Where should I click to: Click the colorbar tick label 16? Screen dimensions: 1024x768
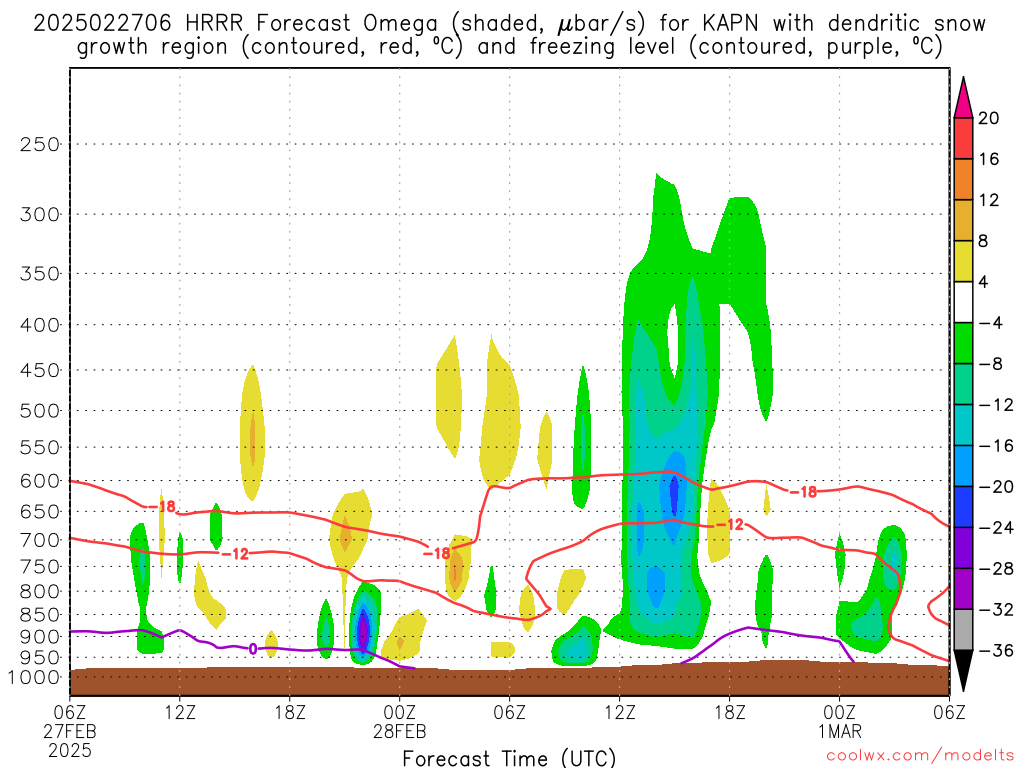[x=988, y=159]
